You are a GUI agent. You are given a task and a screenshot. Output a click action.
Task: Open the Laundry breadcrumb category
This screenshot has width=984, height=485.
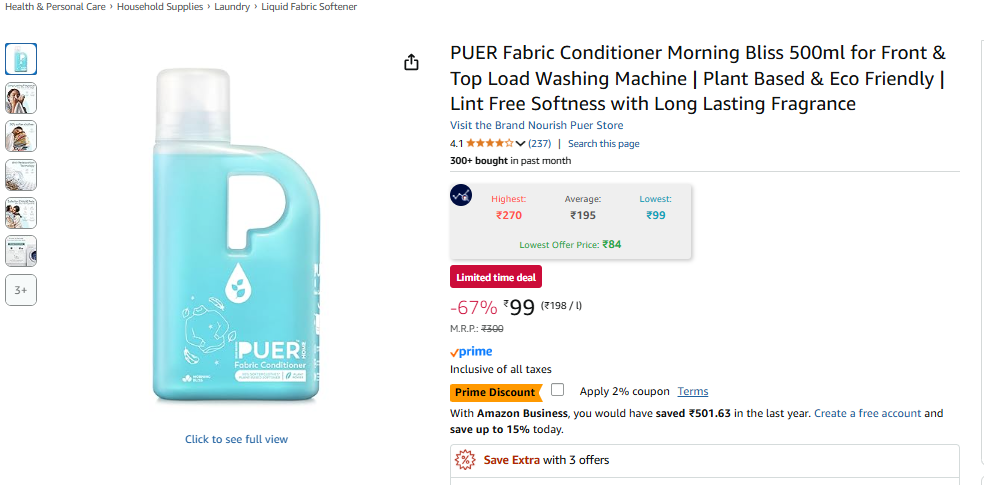[232, 7]
